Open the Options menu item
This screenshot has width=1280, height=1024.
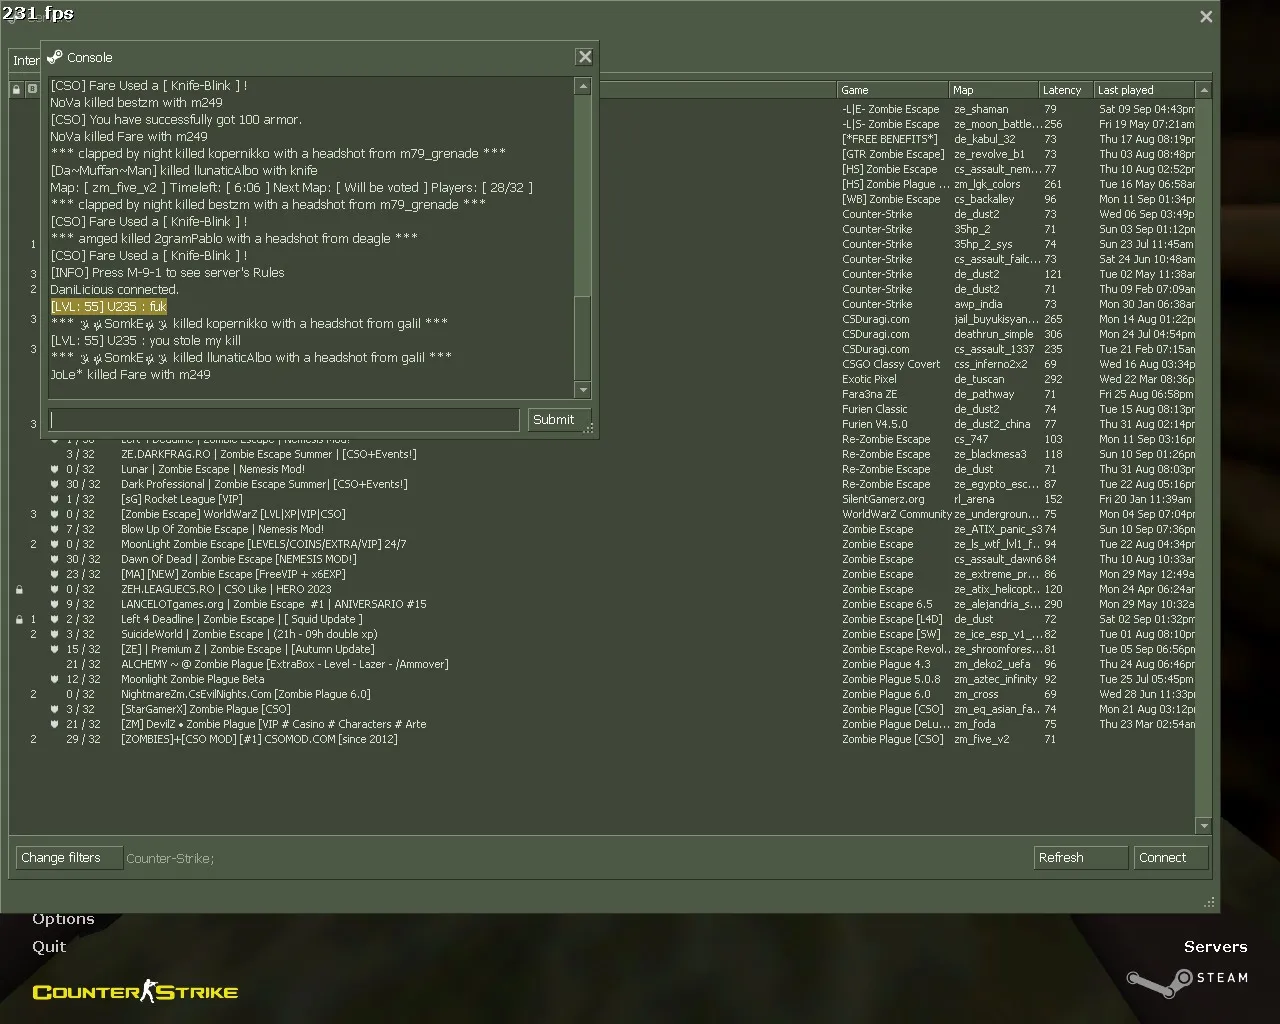(63, 919)
